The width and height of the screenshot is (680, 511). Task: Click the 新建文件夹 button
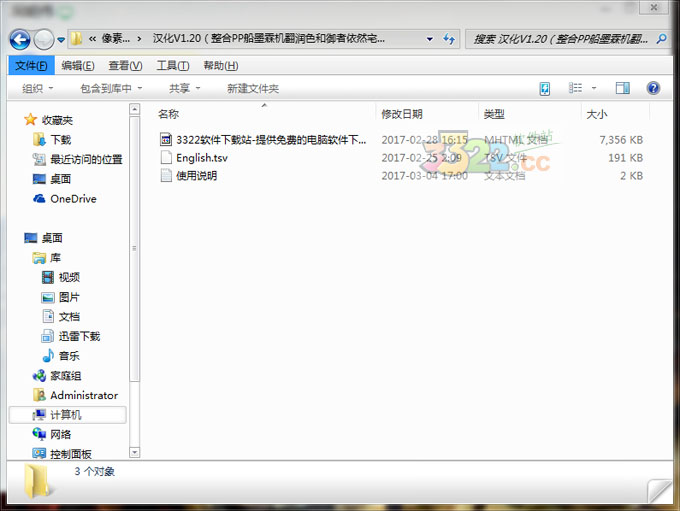point(252,89)
